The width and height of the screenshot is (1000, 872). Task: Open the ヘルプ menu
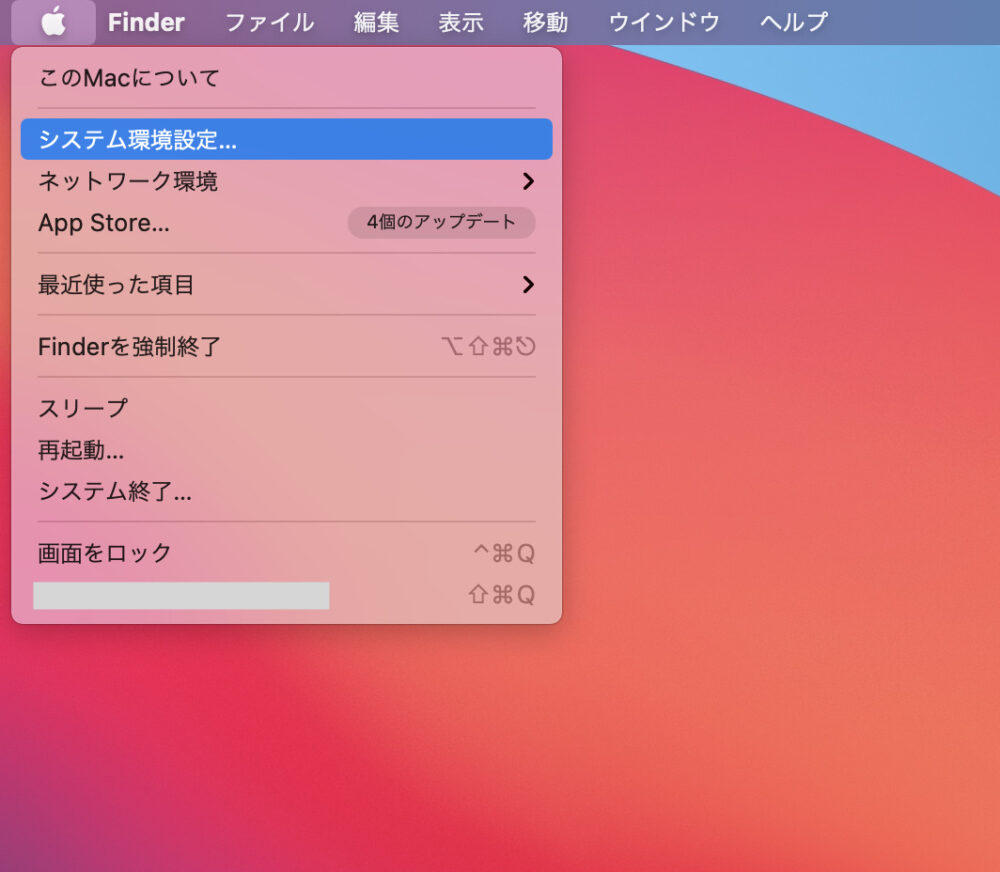[794, 22]
